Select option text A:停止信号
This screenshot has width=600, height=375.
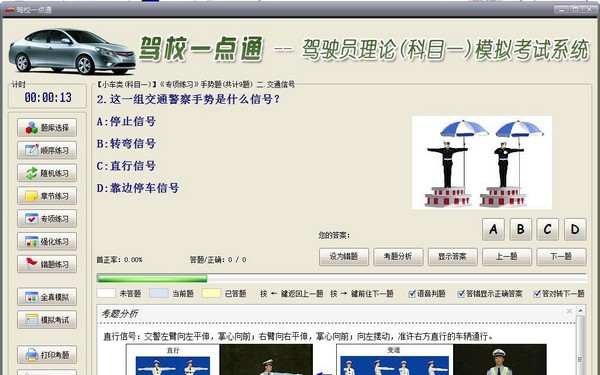[x=126, y=122]
